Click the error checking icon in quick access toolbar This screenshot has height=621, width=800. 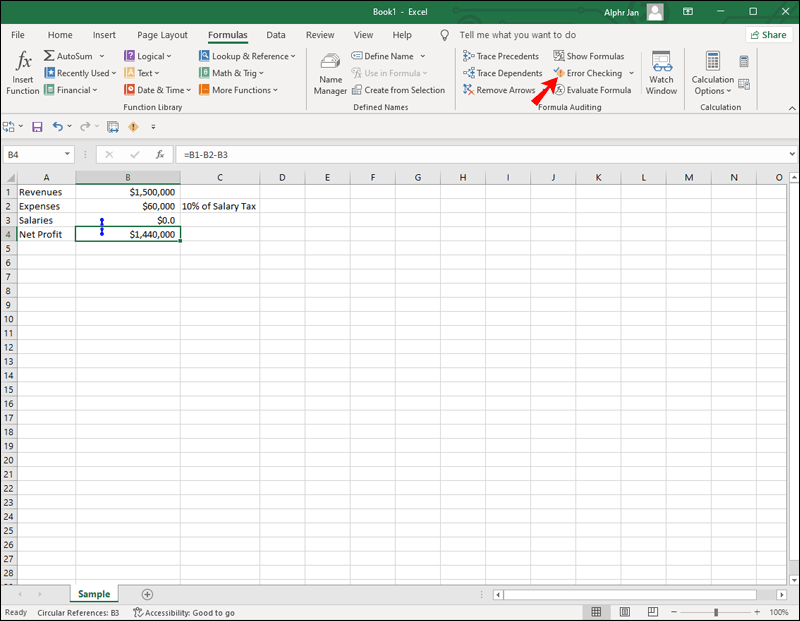(133, 127)
